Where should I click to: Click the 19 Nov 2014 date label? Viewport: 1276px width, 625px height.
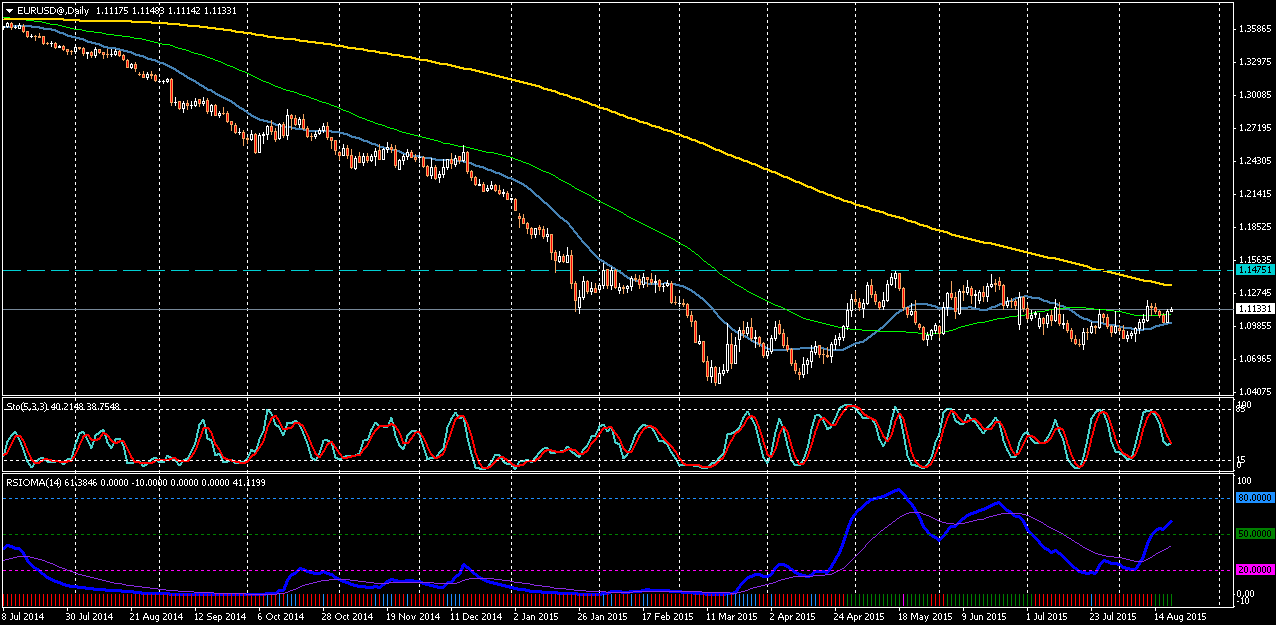407,617
